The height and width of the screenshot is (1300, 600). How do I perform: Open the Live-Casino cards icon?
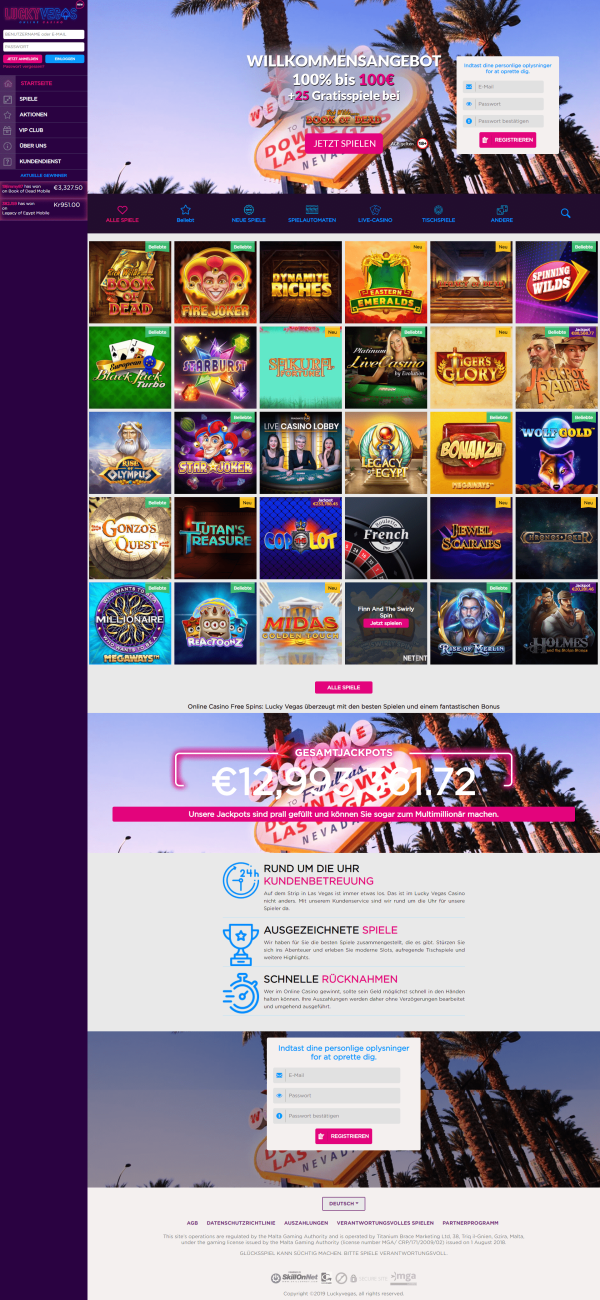click(x=375, y=213)
